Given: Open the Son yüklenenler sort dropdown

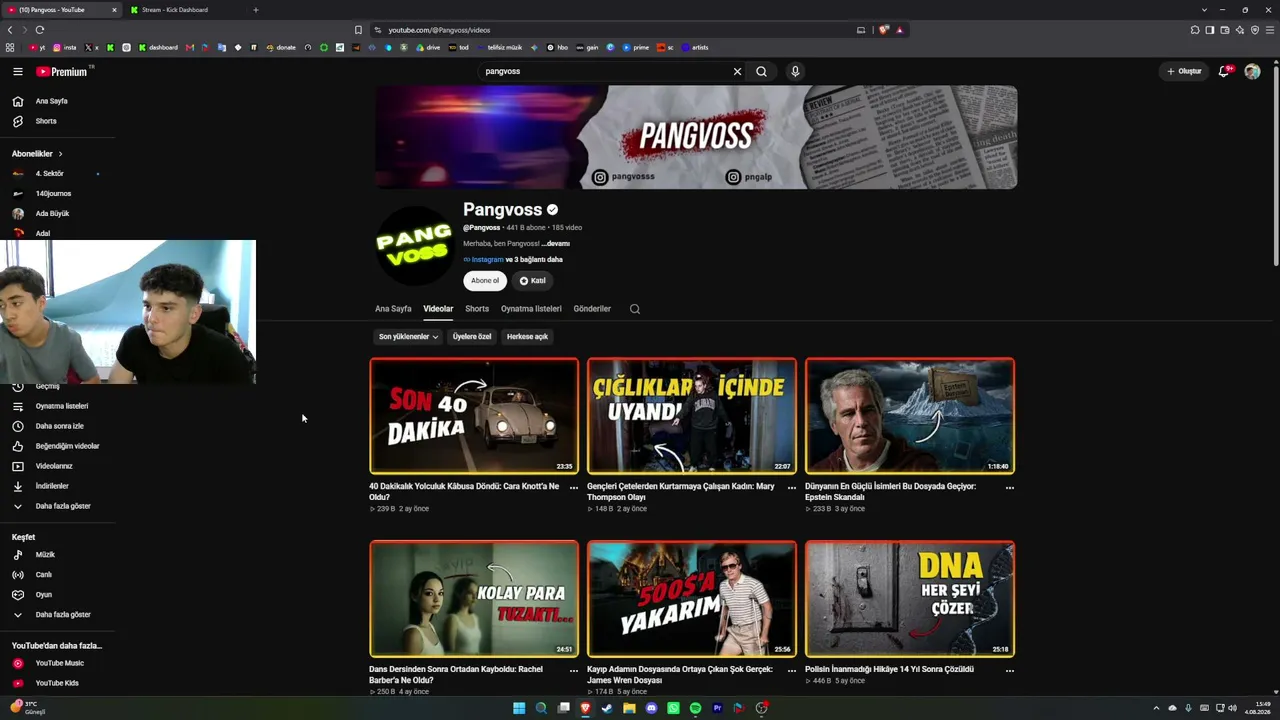Looking at the screenshot, I should click(408, 337).
